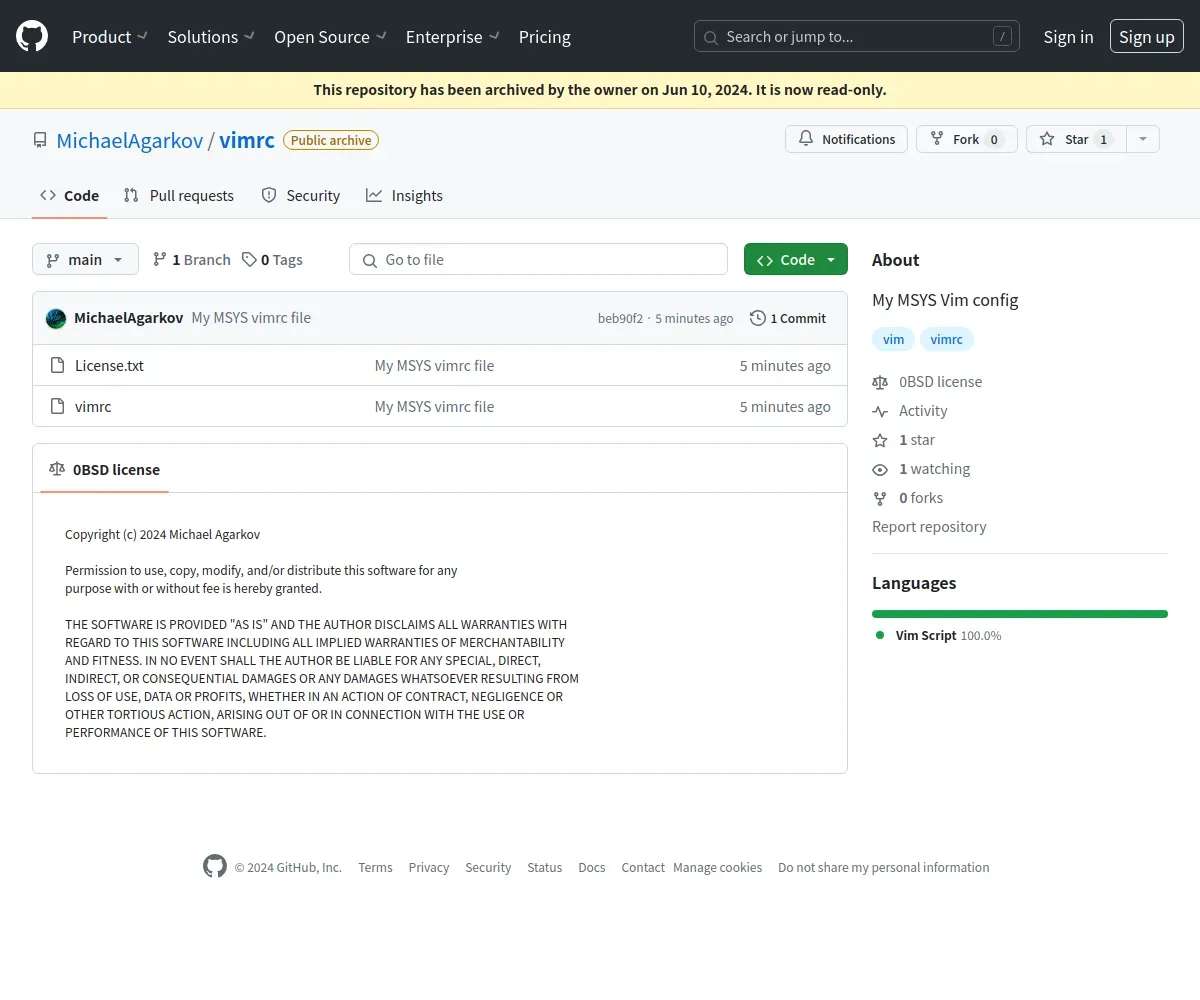This screenshot has width=1200, height=1000.
Task: Open the green Code dropdown button
Action: click(796, 260)
